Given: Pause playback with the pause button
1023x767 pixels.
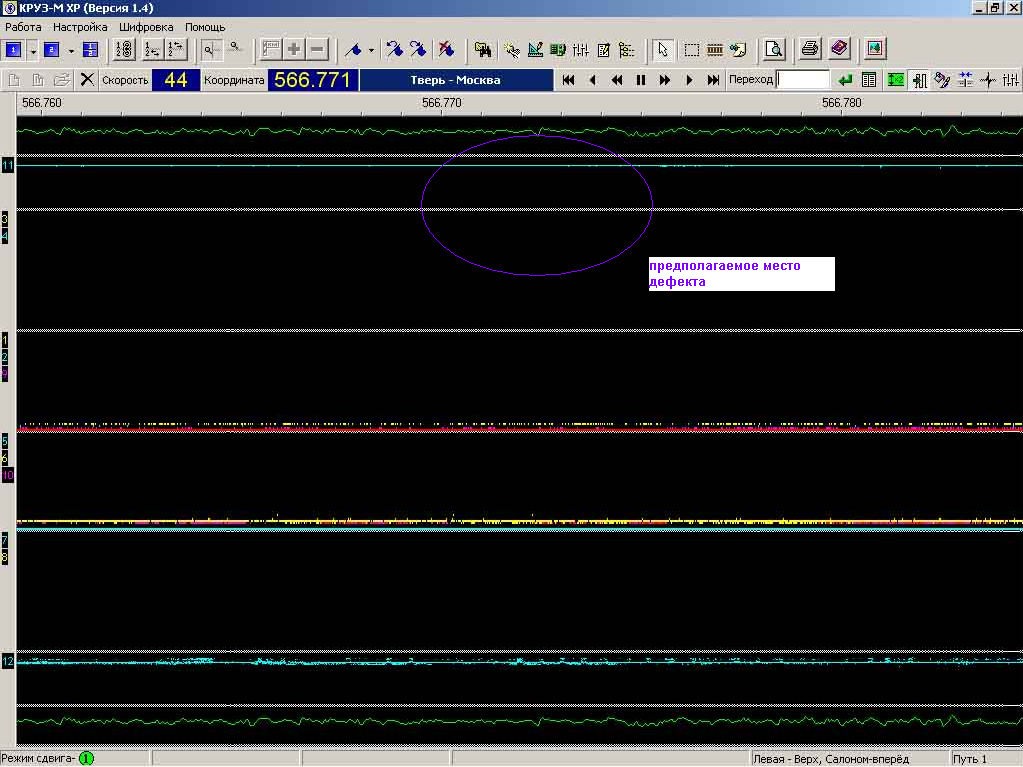Looking at the screenshot, I should [x=641, y=80].
